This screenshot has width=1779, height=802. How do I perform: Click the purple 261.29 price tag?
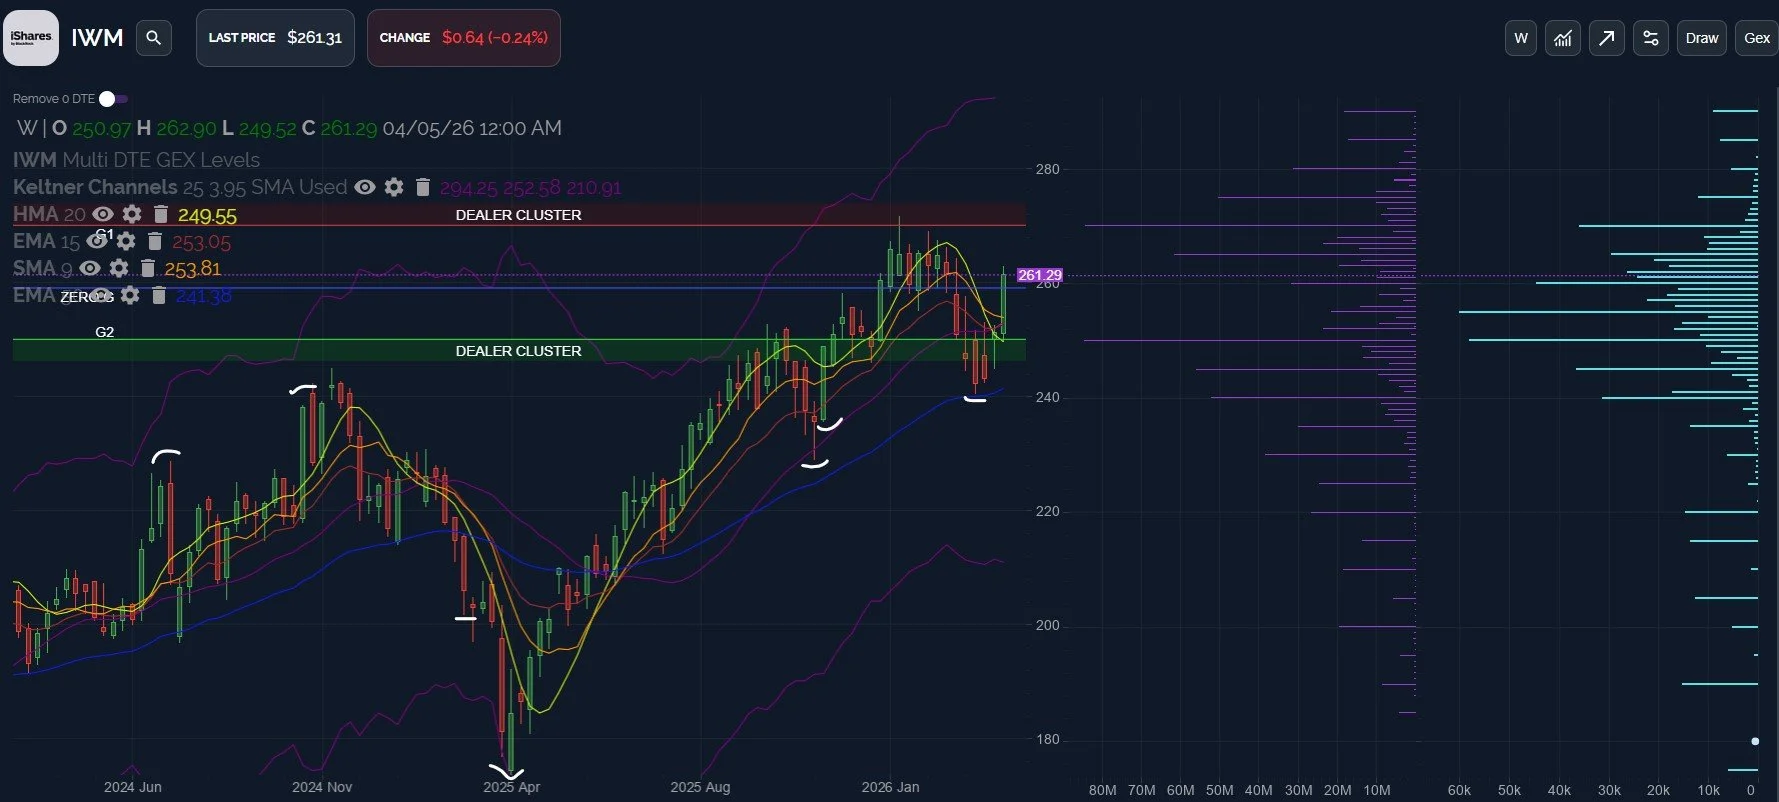[x=1040, y=275]
